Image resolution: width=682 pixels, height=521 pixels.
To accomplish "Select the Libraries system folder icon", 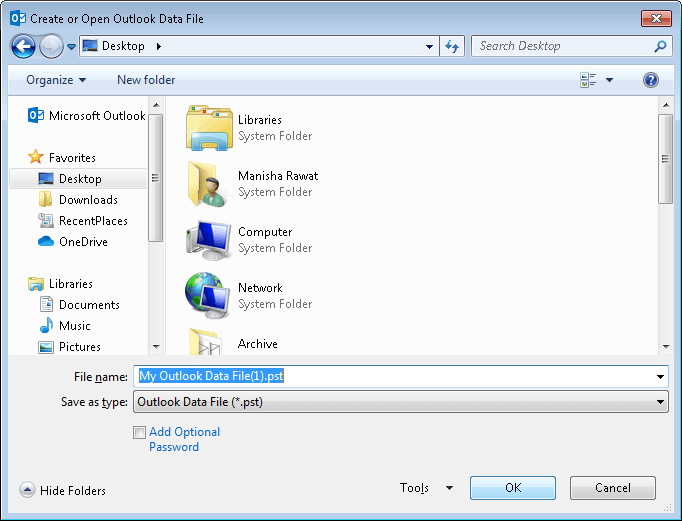I will (x=209, y=128).
